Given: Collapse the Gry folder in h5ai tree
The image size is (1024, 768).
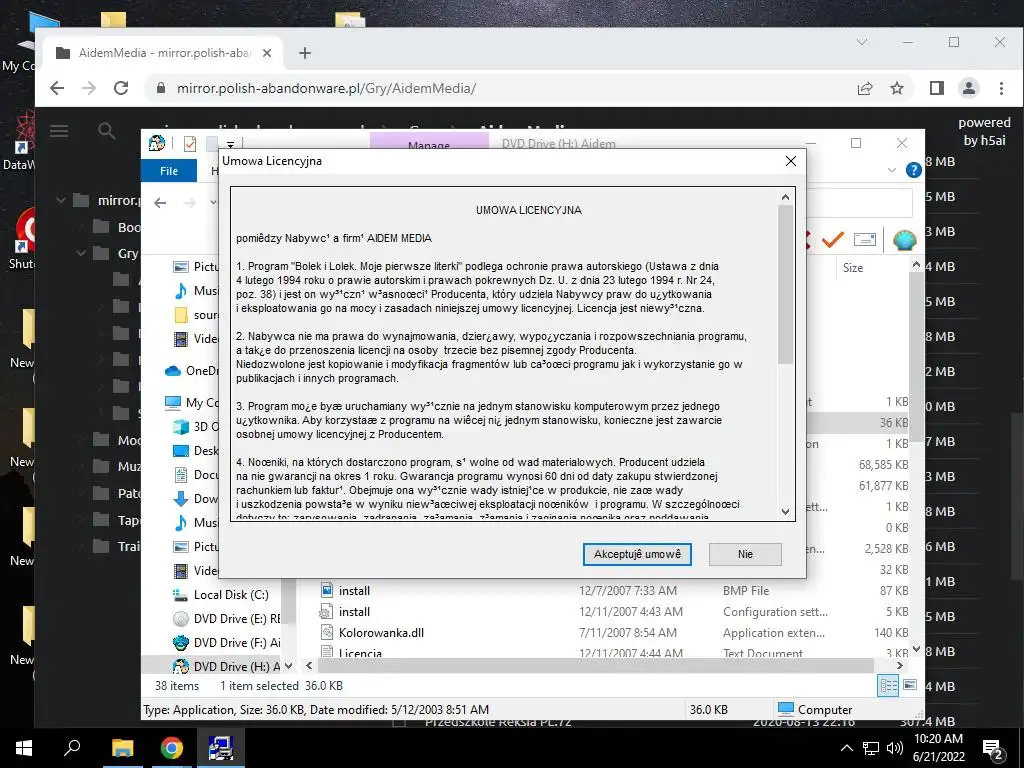Looking at the screenshot, I should pyautogui.click(x=81, y=253).
